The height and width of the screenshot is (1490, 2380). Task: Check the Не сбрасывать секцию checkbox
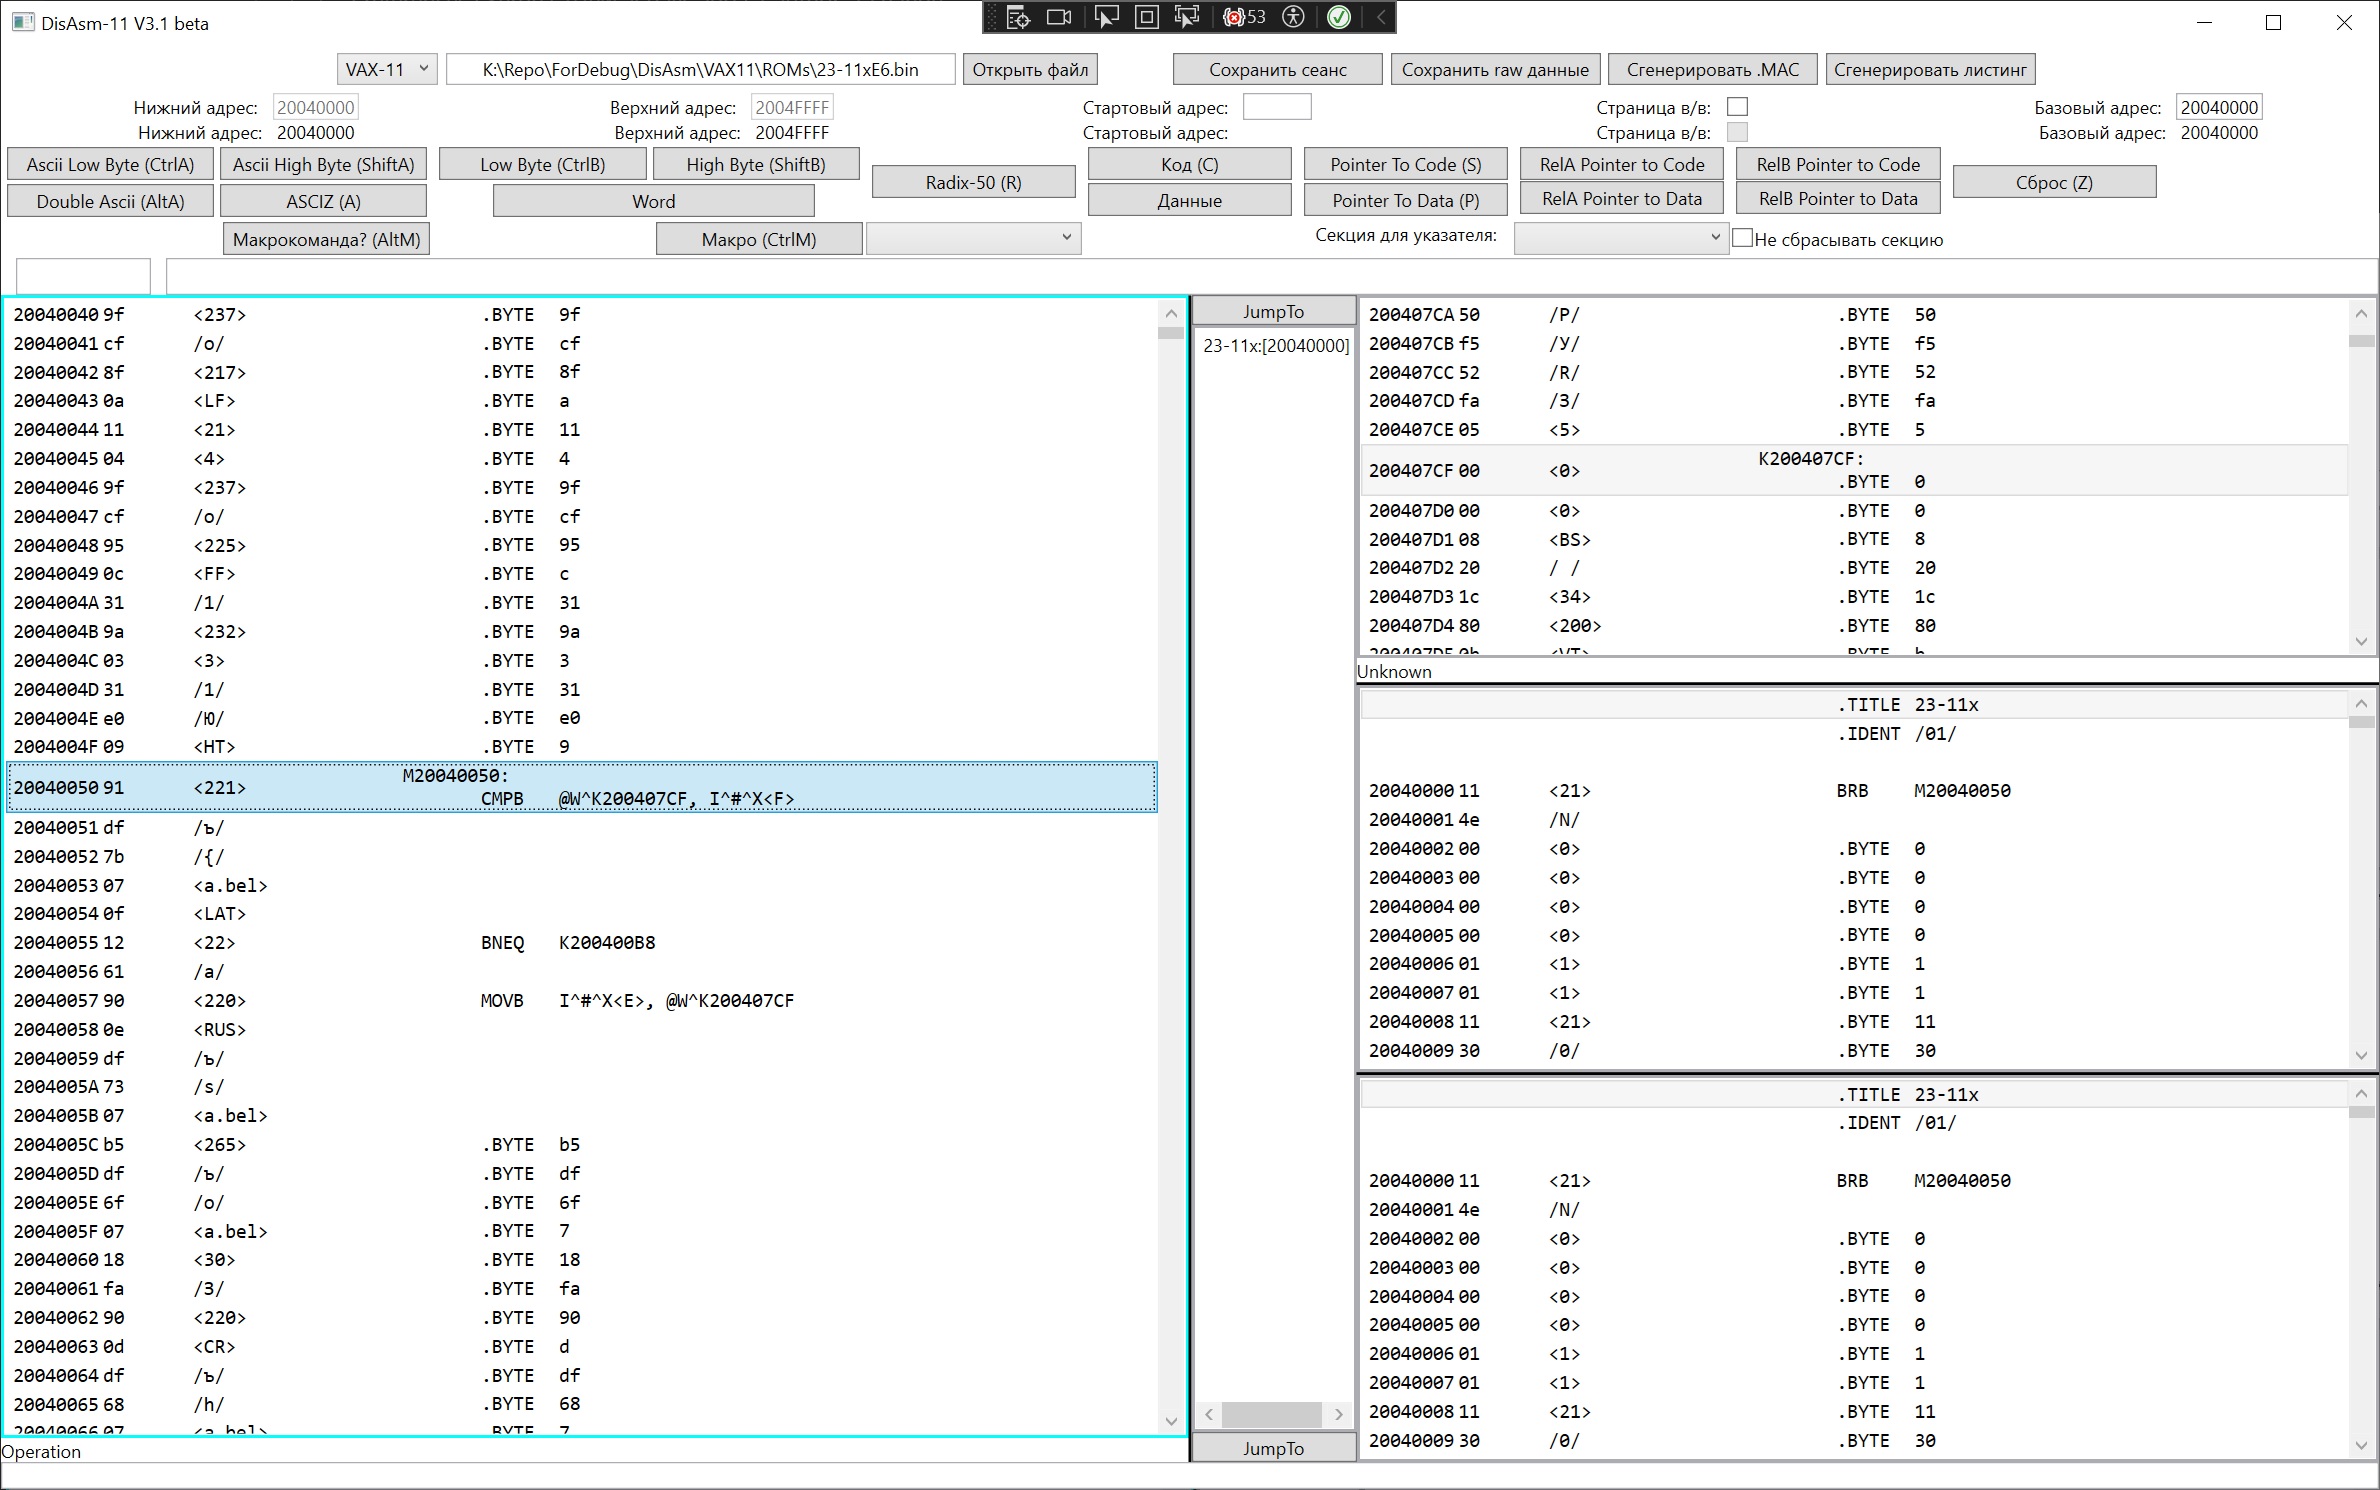1743,238
